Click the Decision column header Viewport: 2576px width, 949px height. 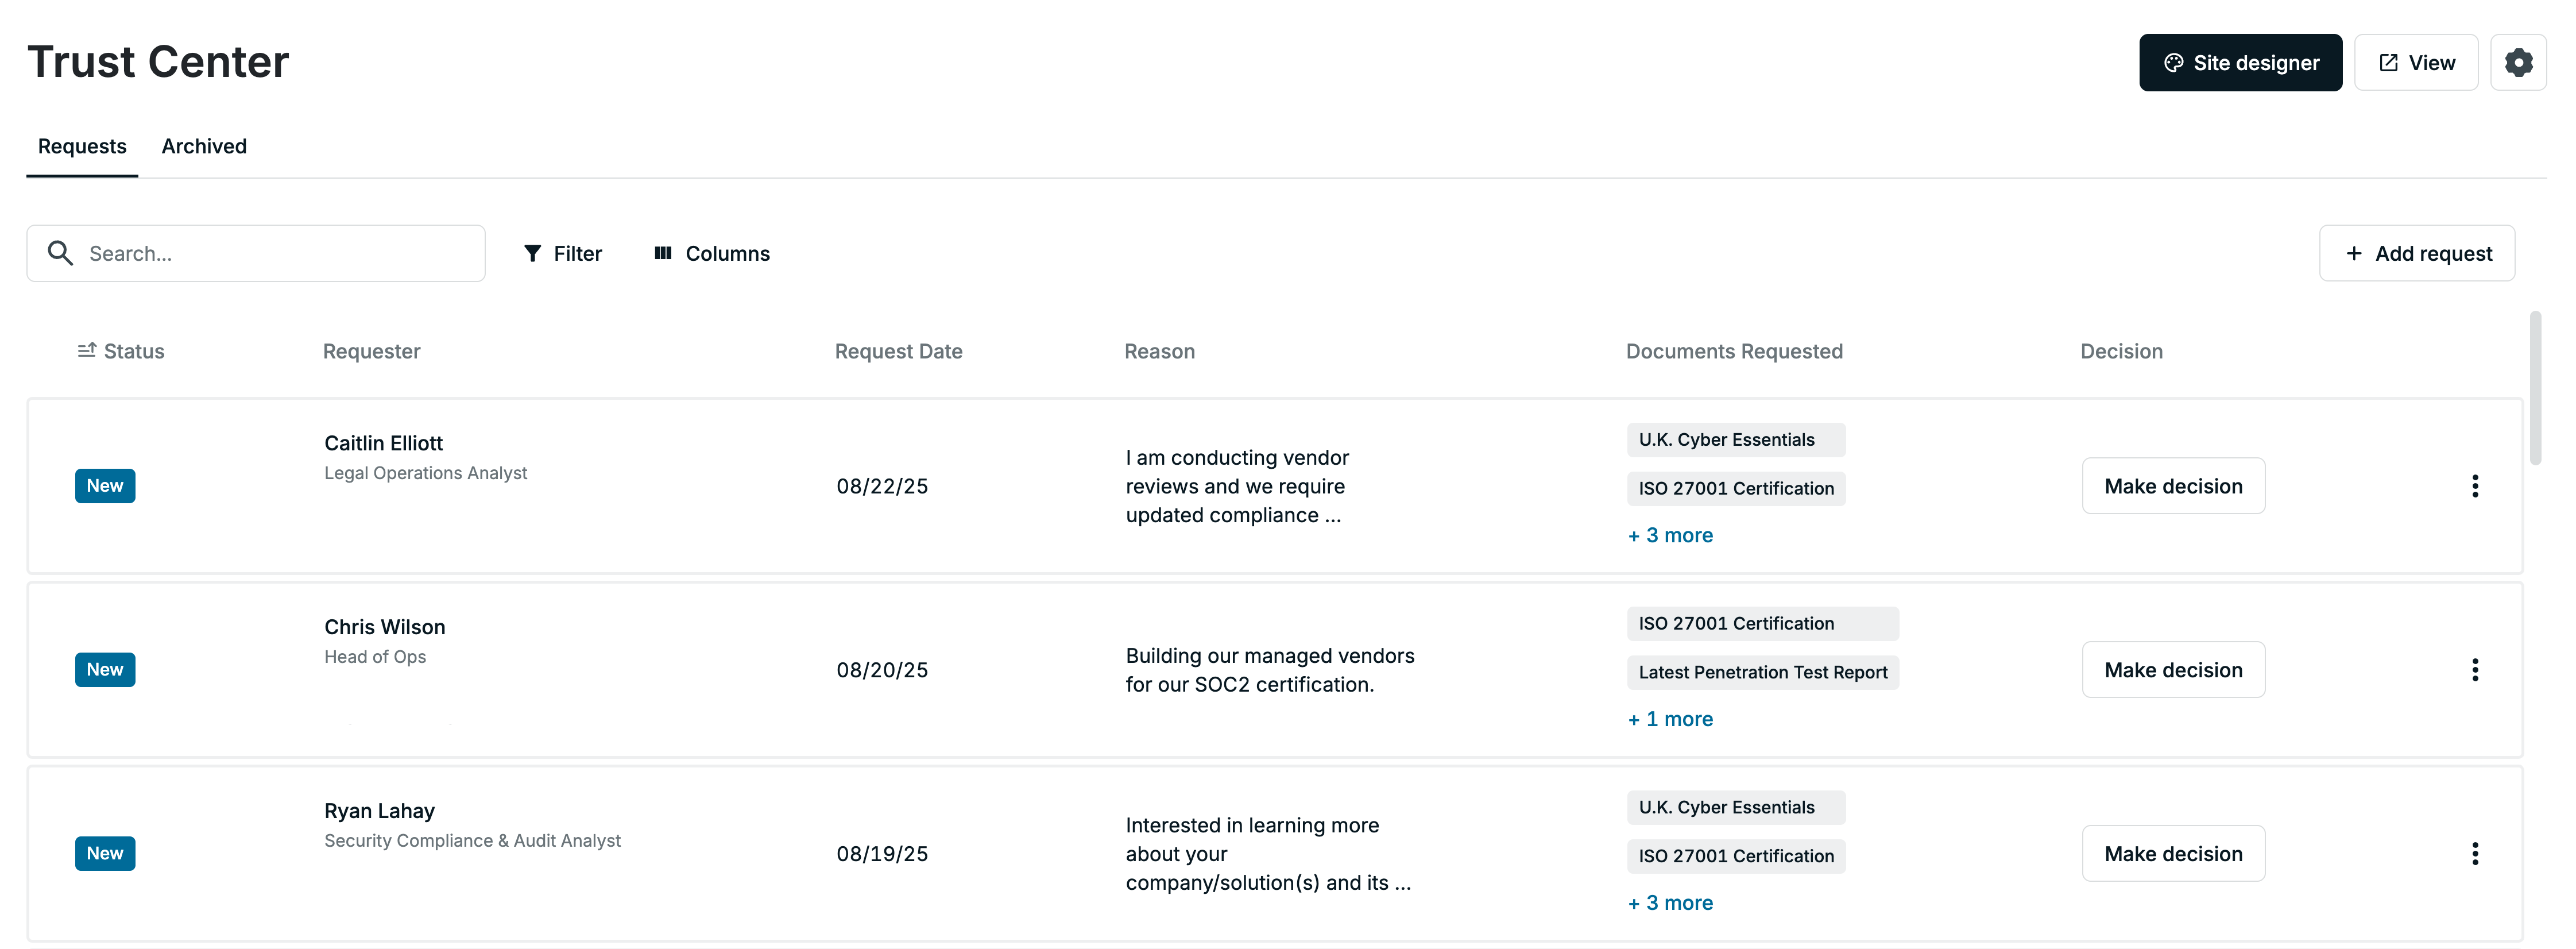point(2121,351)
